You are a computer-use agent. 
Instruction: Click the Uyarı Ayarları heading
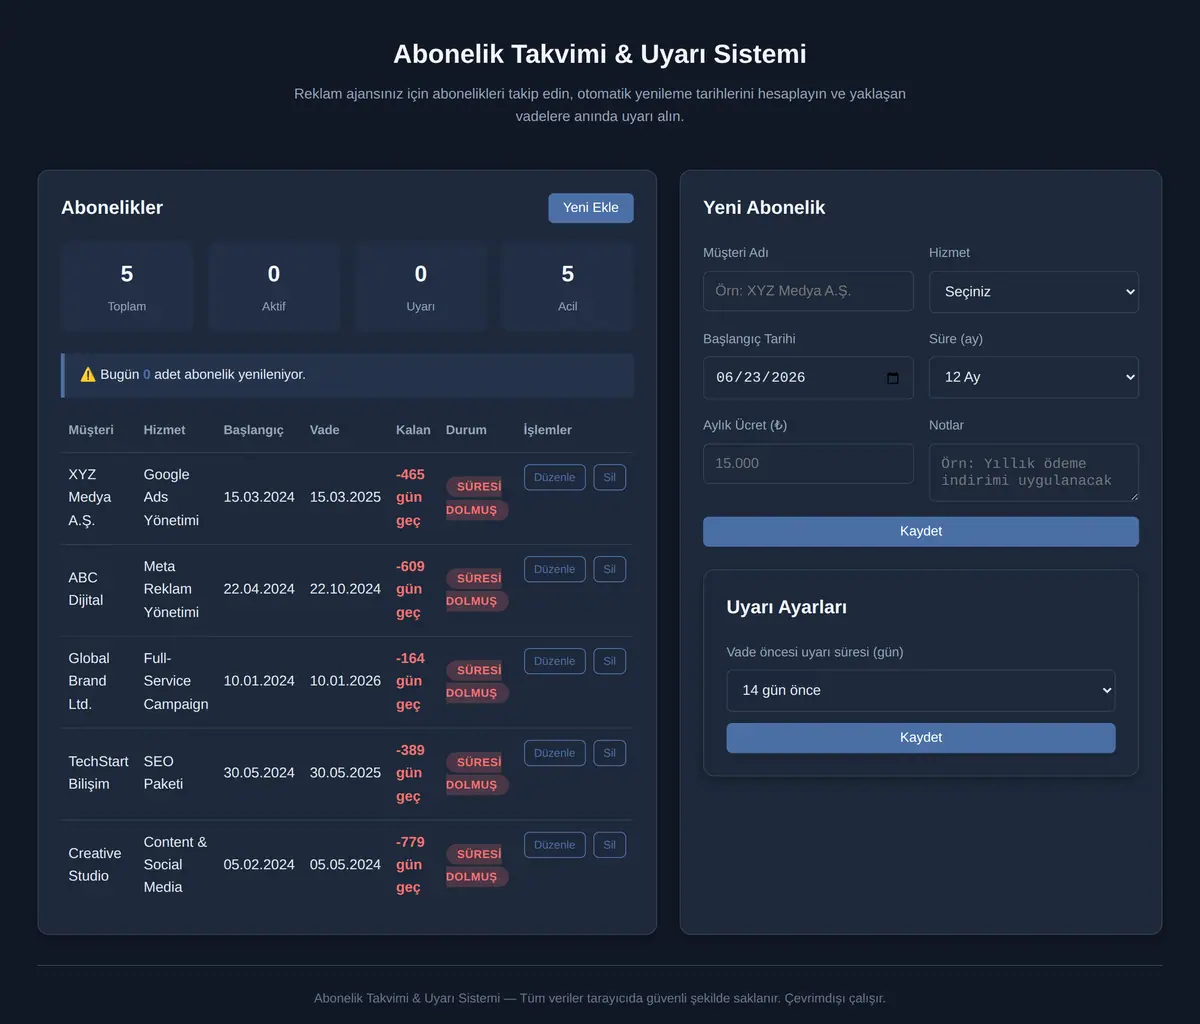click(x=787, y=608)
